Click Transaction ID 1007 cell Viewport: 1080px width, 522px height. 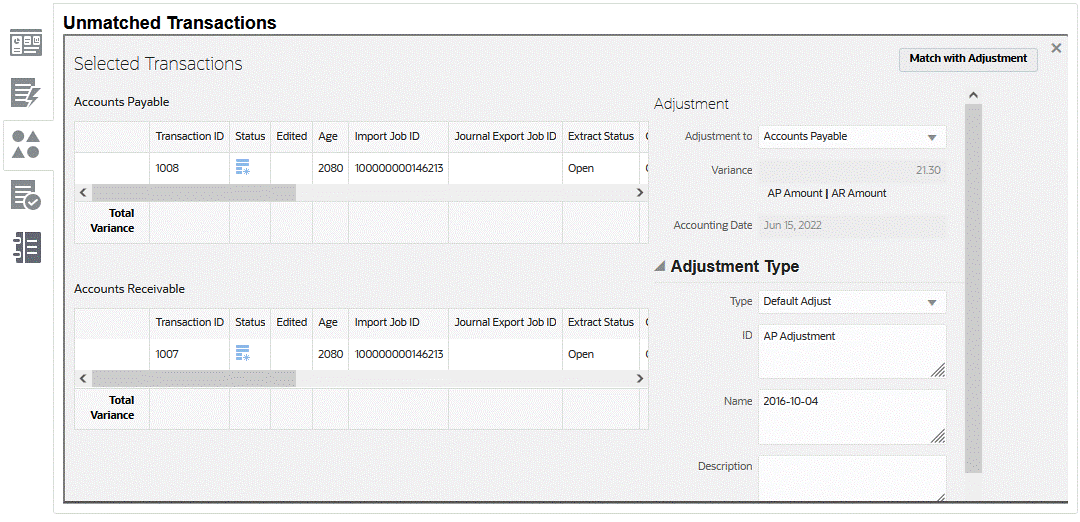pos(168,354)
